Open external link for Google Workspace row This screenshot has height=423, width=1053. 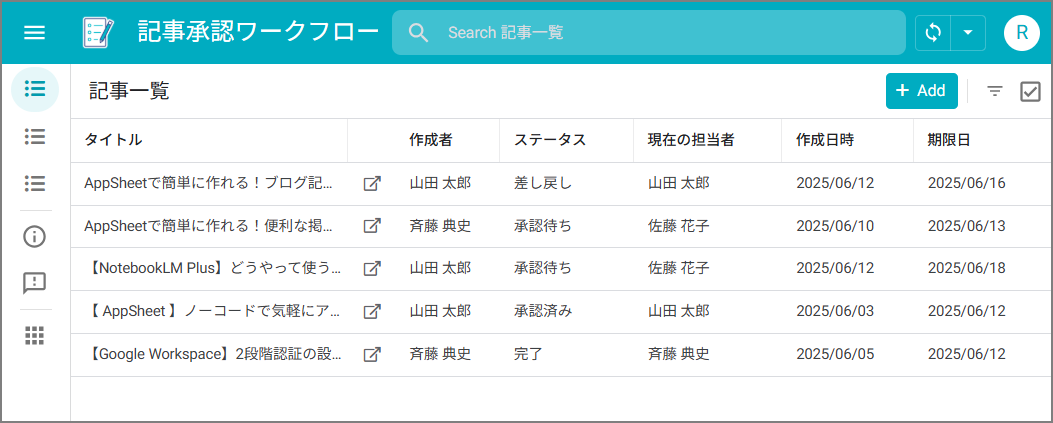point(372,355)
